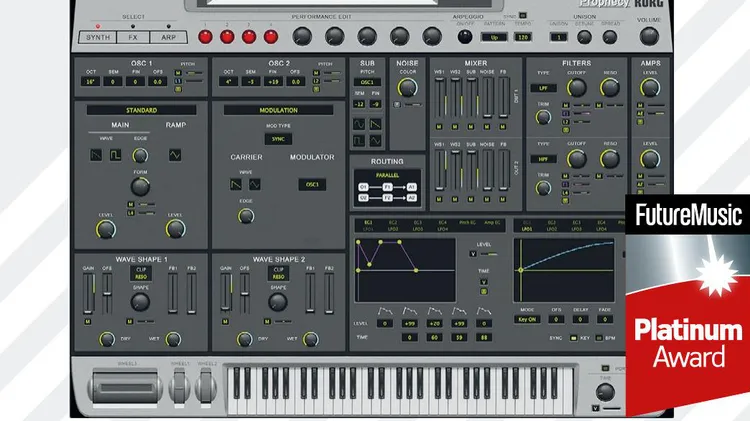The height and width of the screenshot is (421, 750).
Task: Toggle the M button under OUT 1 WS1 fader
Action: tap(439, 127)
